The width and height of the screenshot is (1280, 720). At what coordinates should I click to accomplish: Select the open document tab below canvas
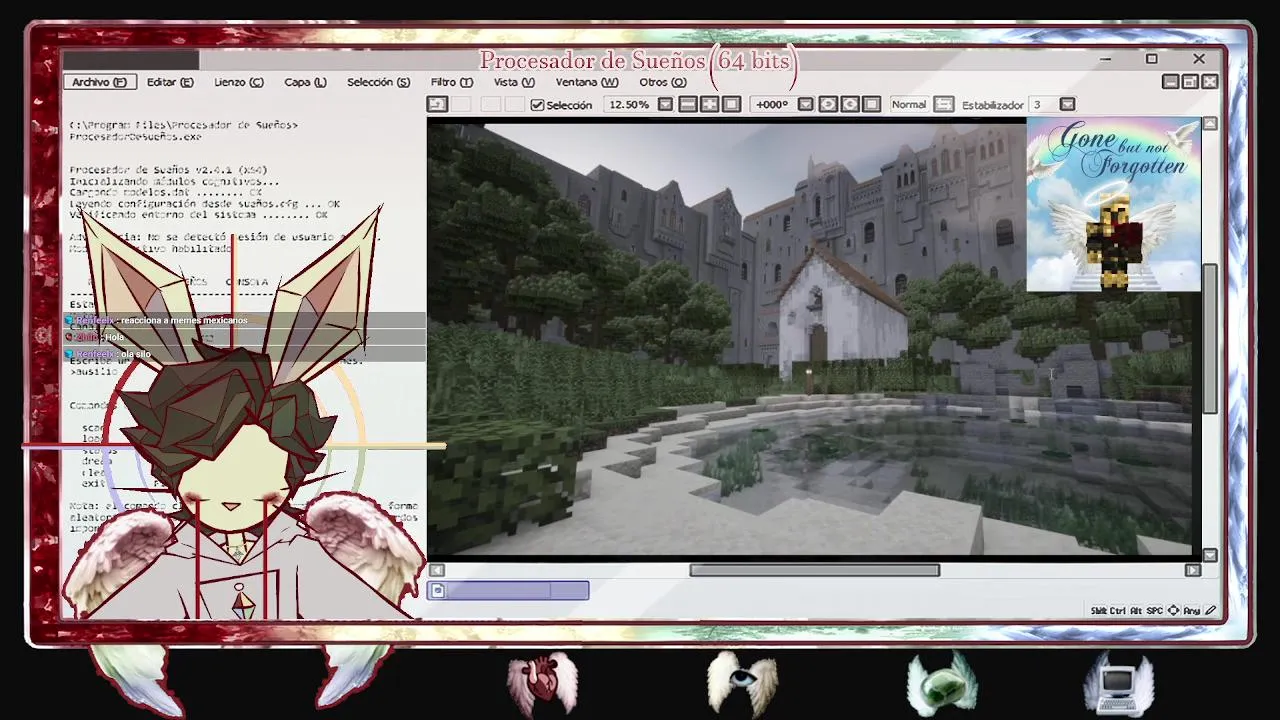pyautogui.click(x=508, y=591)
